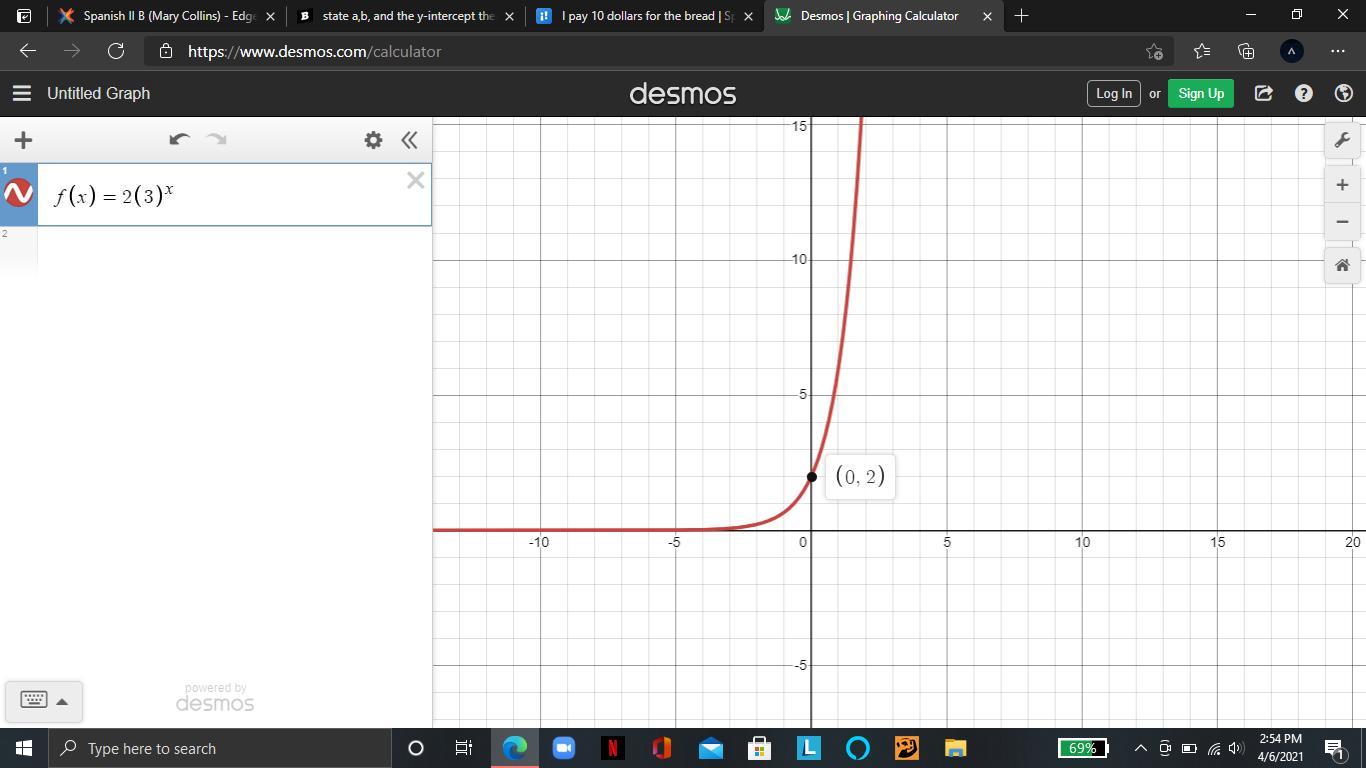Undo the last graph change

point(179,140)
